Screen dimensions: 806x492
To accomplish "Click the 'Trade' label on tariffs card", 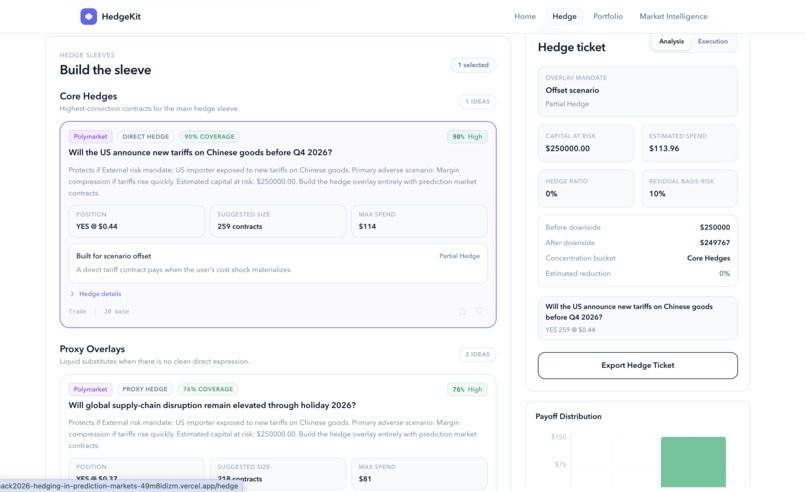I will [x=78, y=311].
